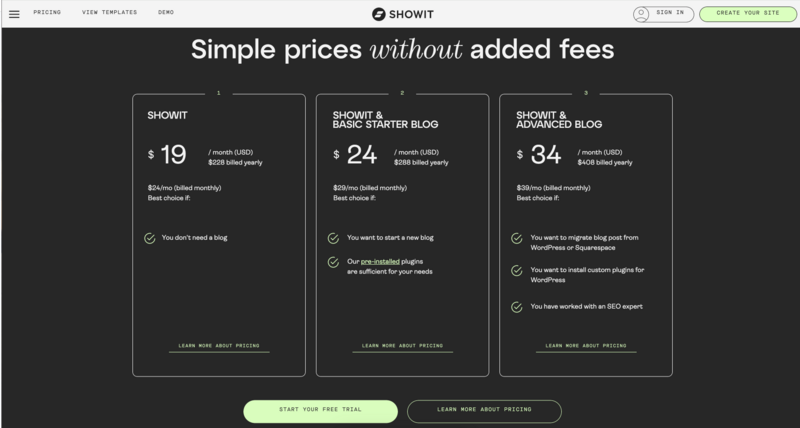Open the Pricing menu item

[47, 12]
